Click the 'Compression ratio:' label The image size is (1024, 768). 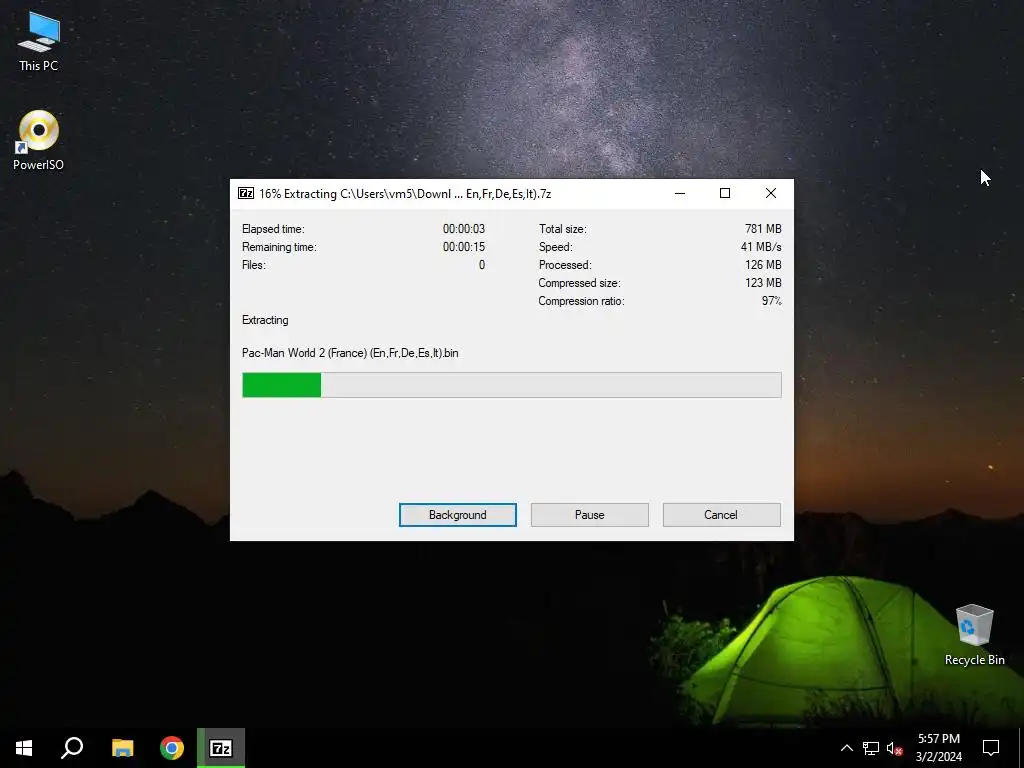[x=581, y=301]
